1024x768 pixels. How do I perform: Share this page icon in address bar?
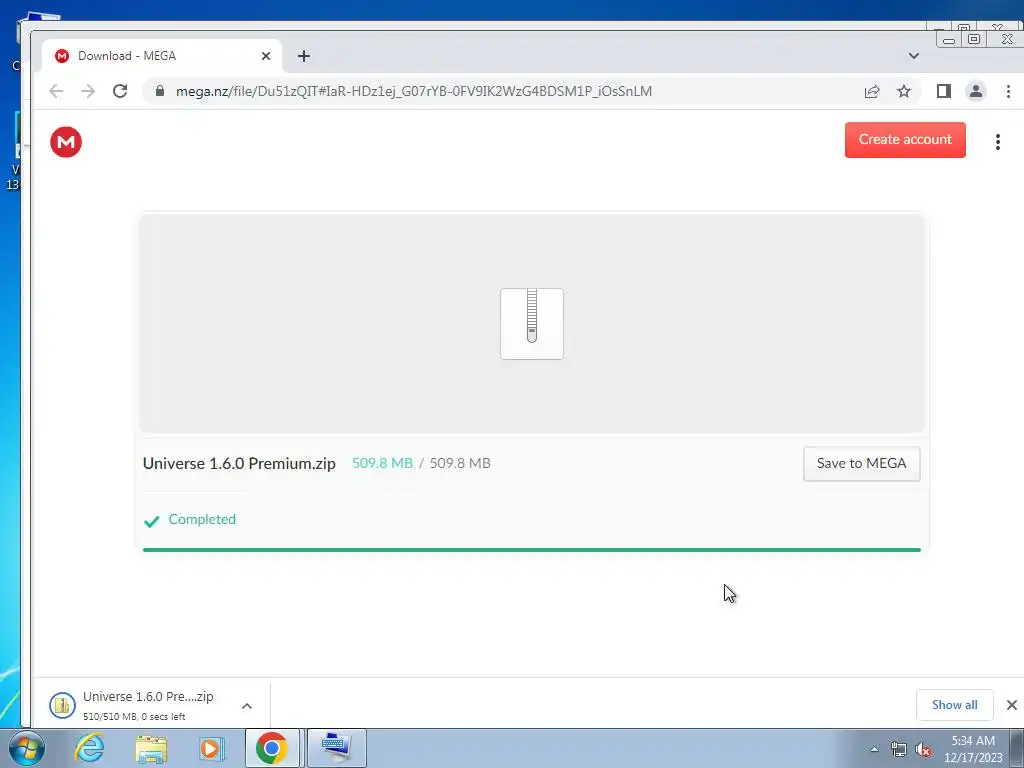click(872, 91)
